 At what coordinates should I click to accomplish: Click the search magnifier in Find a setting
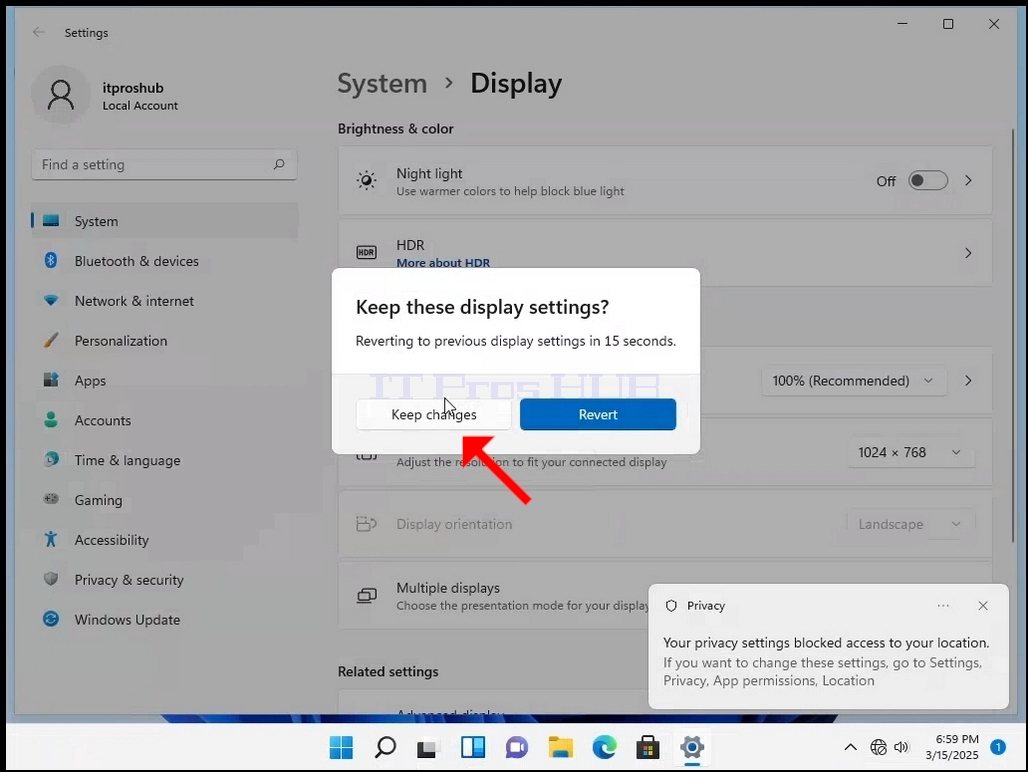click(279, 164)
